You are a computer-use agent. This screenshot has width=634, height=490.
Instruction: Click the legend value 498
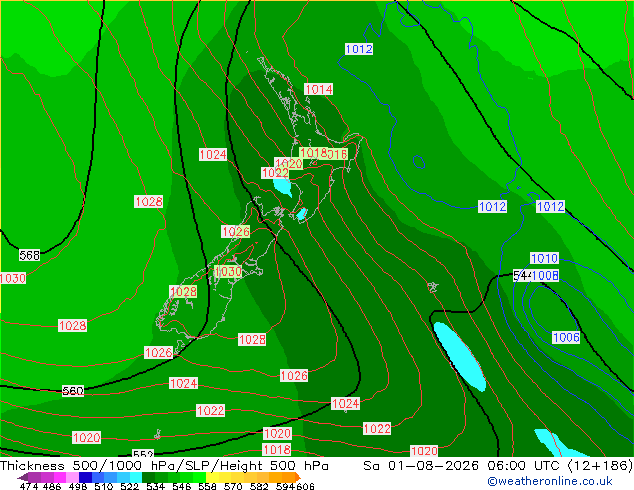coord(78,486)
